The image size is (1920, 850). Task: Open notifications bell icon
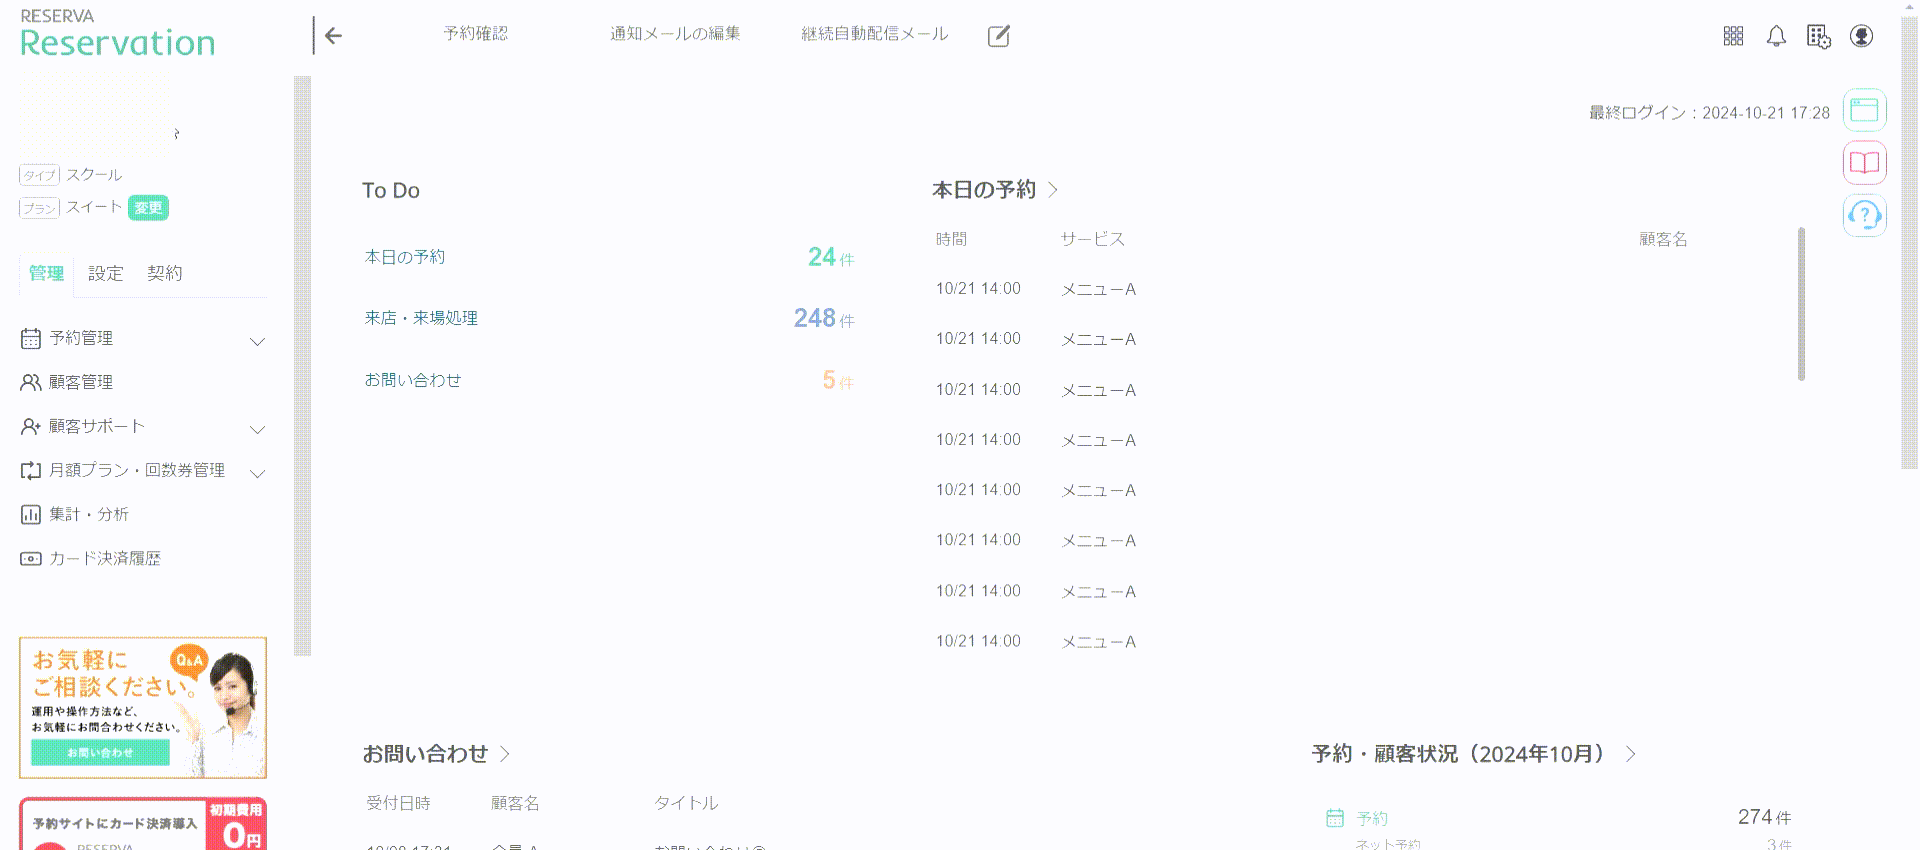coord(1776,36)
